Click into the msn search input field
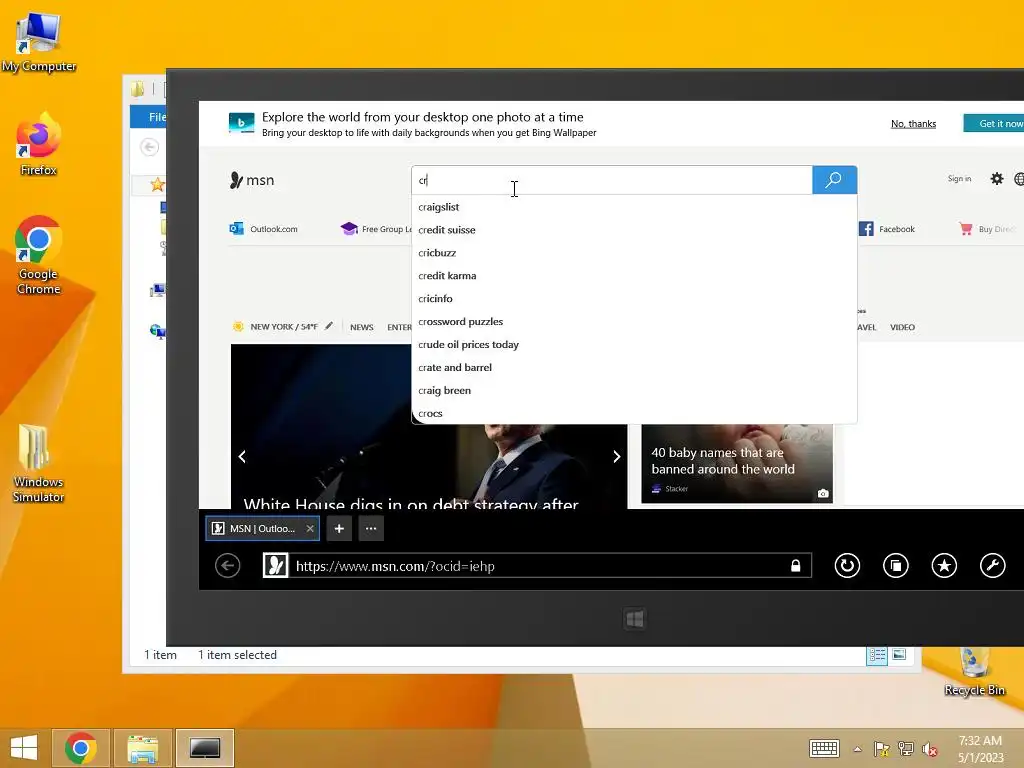Viewport: 1024px width, 768px height. 612,180
